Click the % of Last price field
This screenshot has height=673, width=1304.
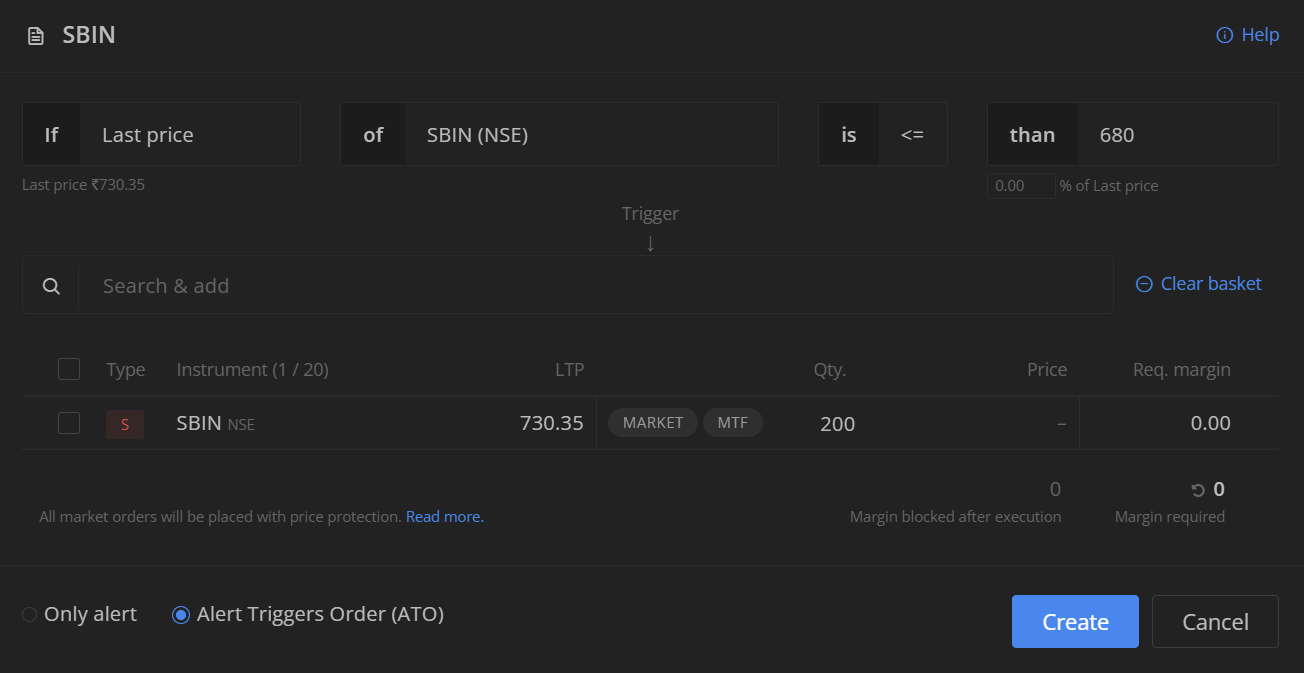1021,186
